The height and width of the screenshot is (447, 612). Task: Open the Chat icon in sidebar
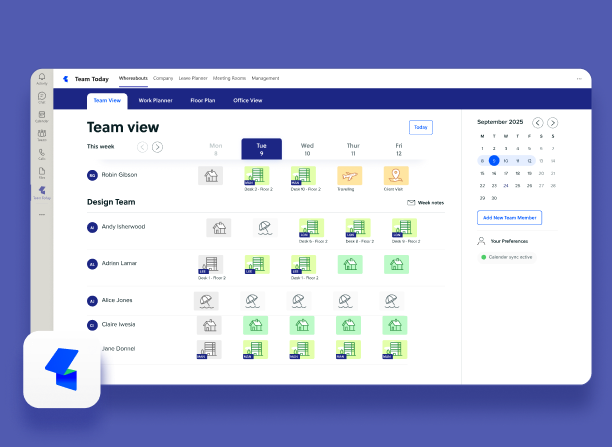coord(42,97)
